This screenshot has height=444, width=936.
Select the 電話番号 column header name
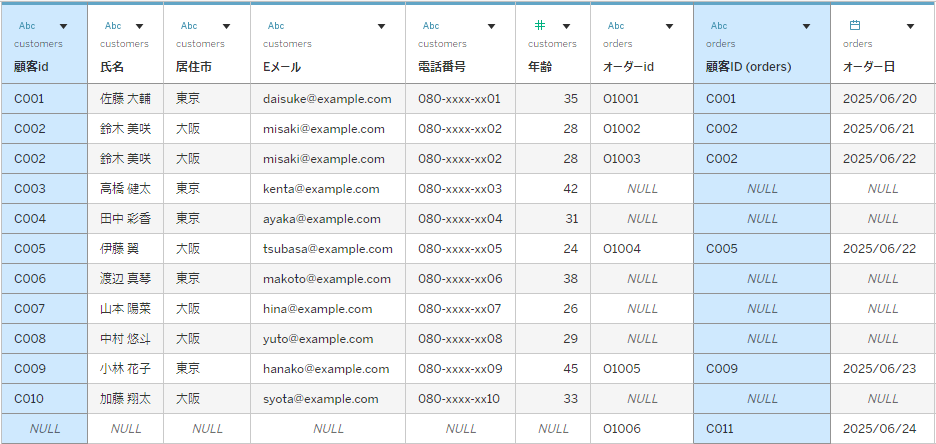point(442,67)
